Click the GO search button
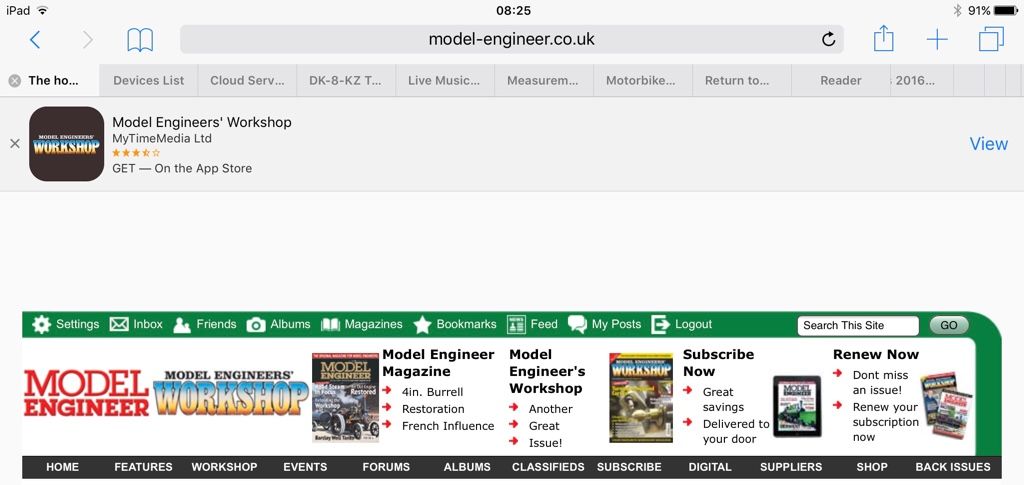 949,326
